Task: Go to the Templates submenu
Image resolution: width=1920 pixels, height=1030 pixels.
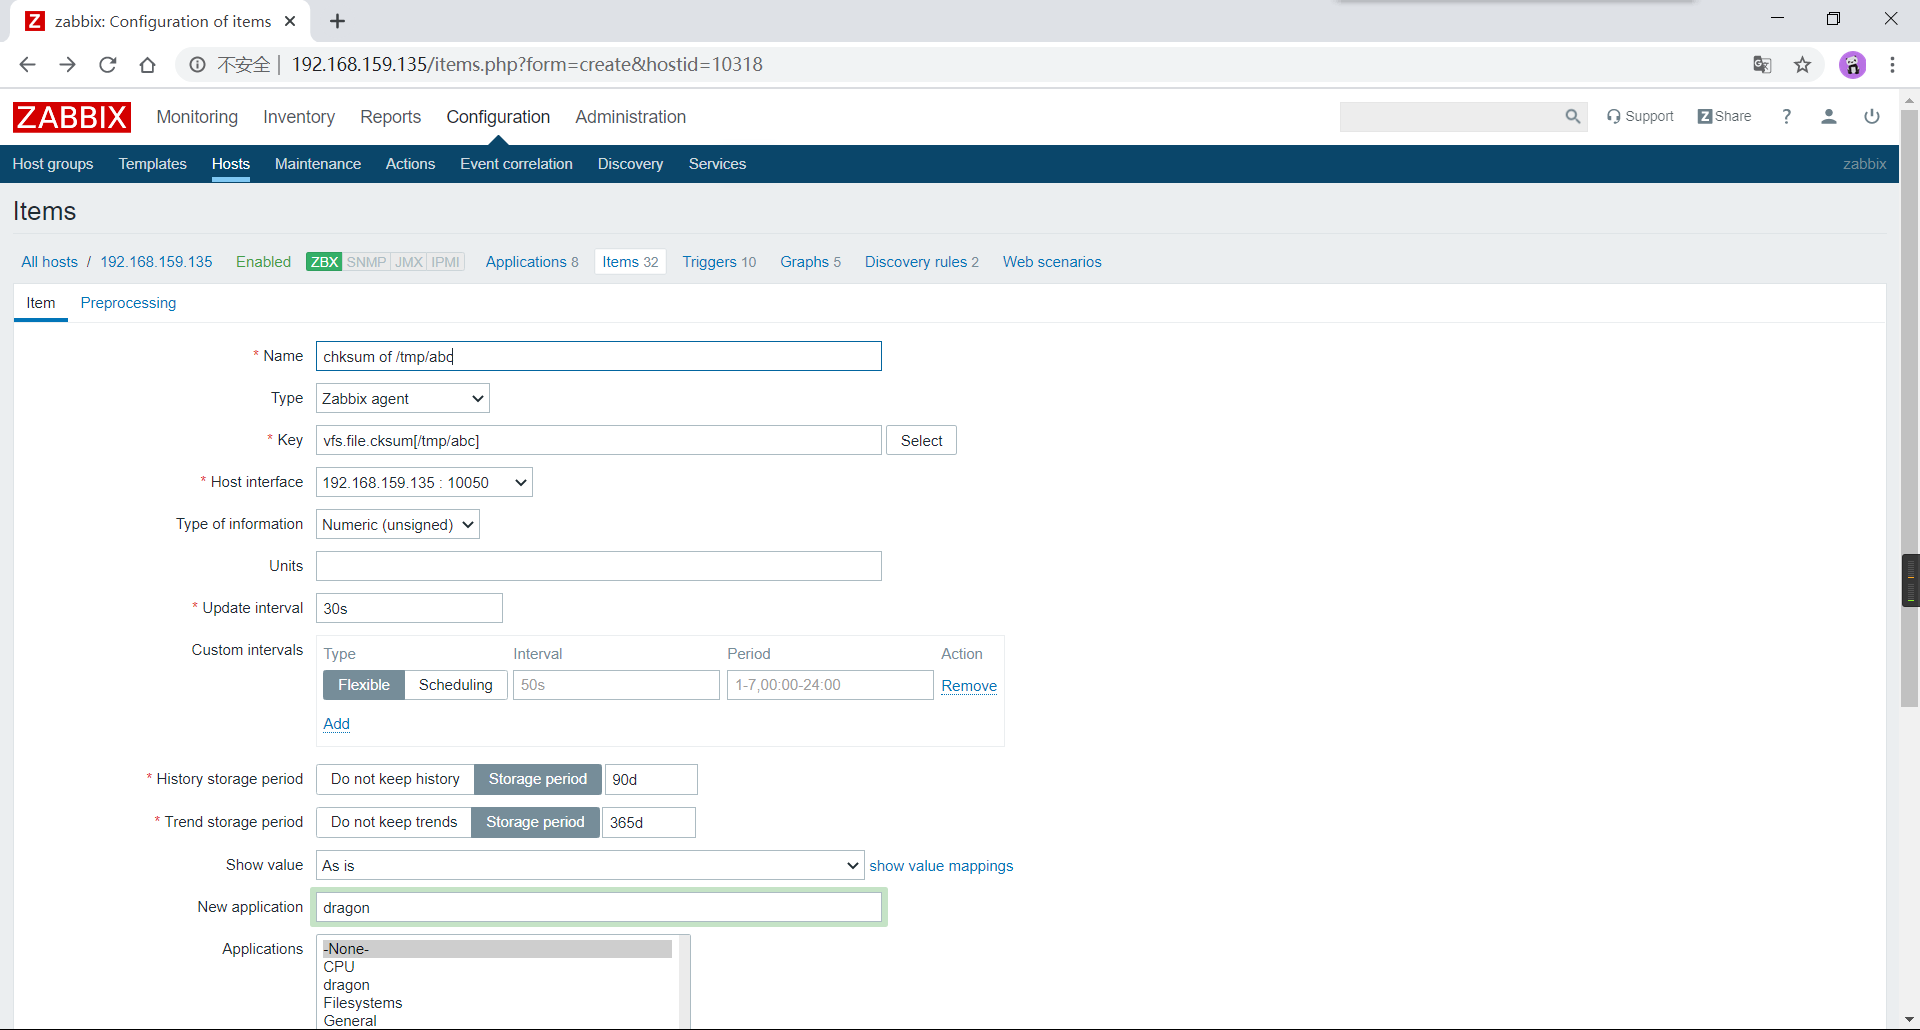Action: click(x=152, y=164)
